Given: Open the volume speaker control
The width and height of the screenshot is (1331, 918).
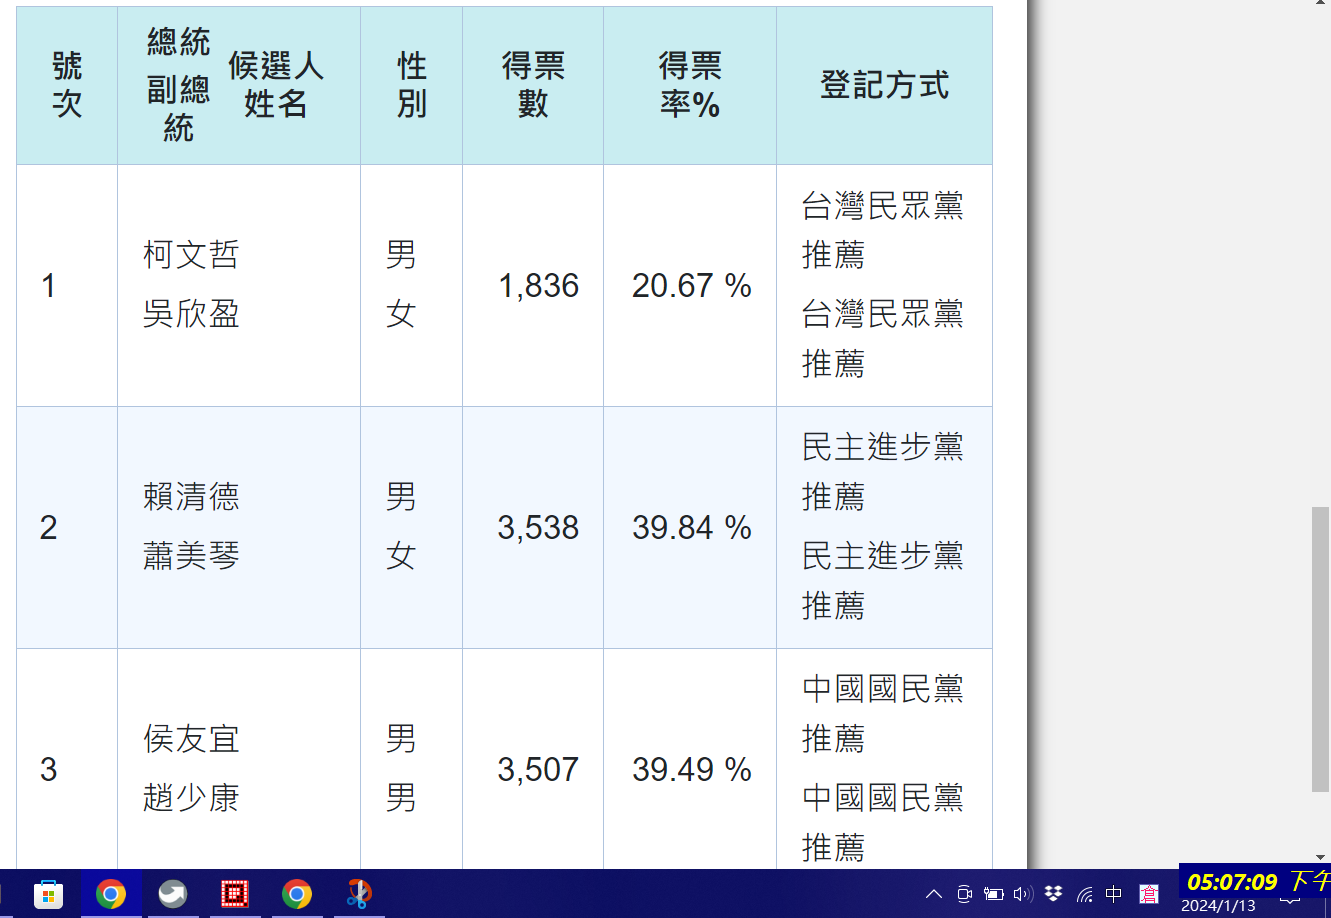Looking at the screenshot, I should click(x=1022, y=894).
